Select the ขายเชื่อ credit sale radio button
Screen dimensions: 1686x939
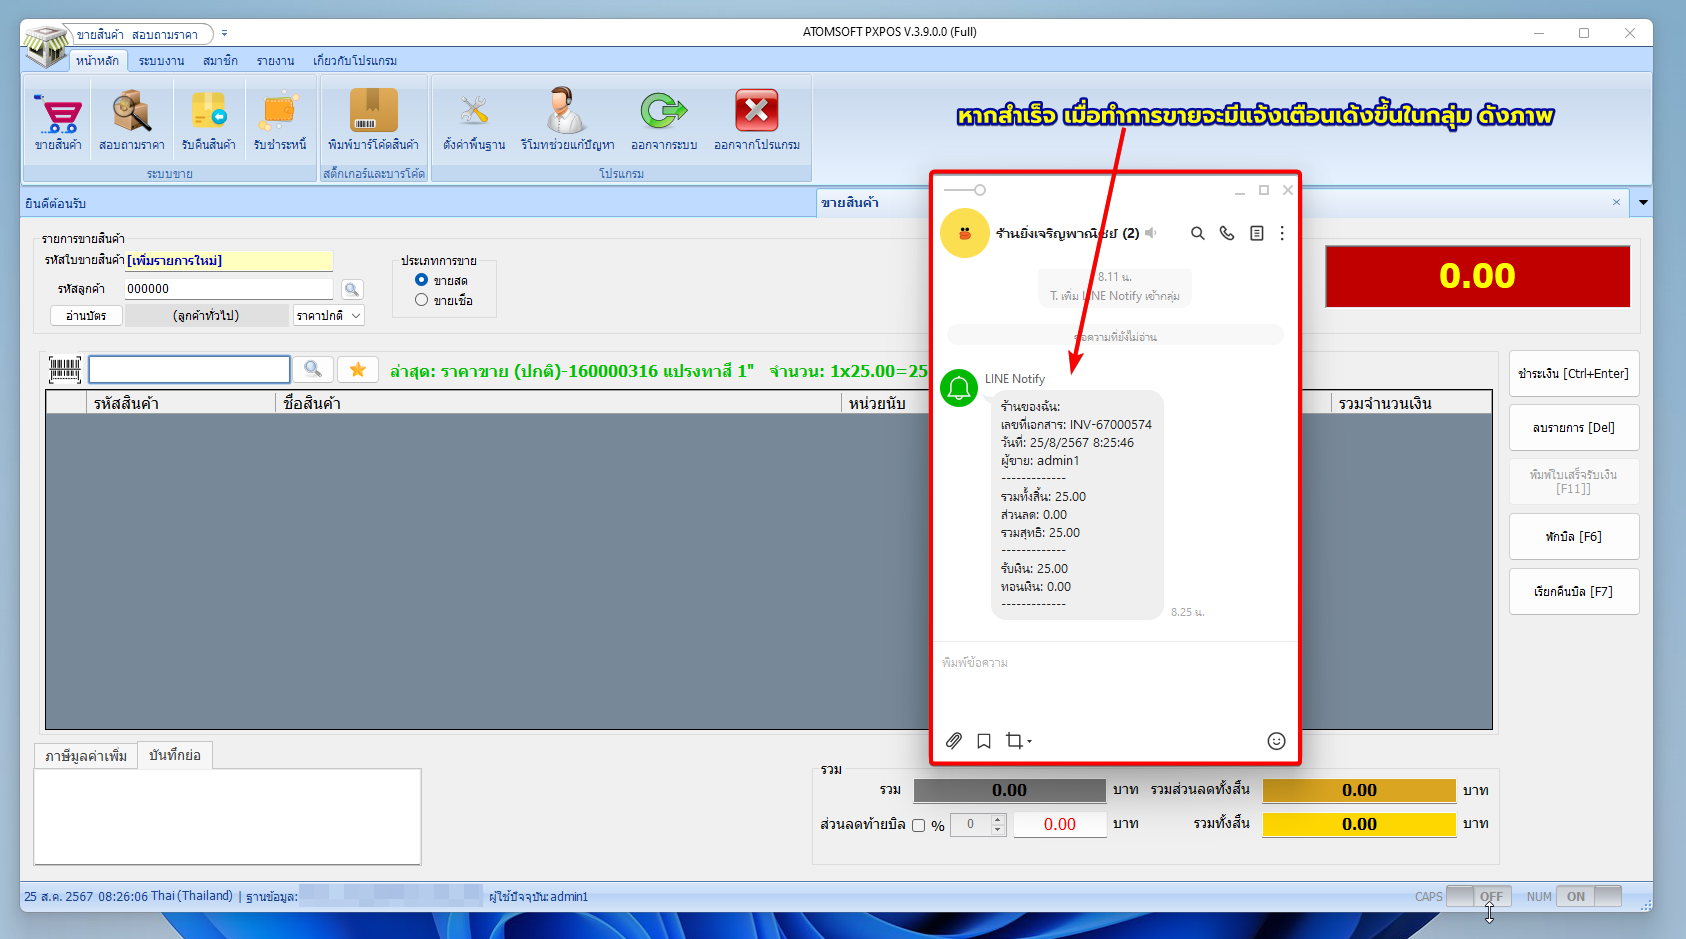point(422,300)
